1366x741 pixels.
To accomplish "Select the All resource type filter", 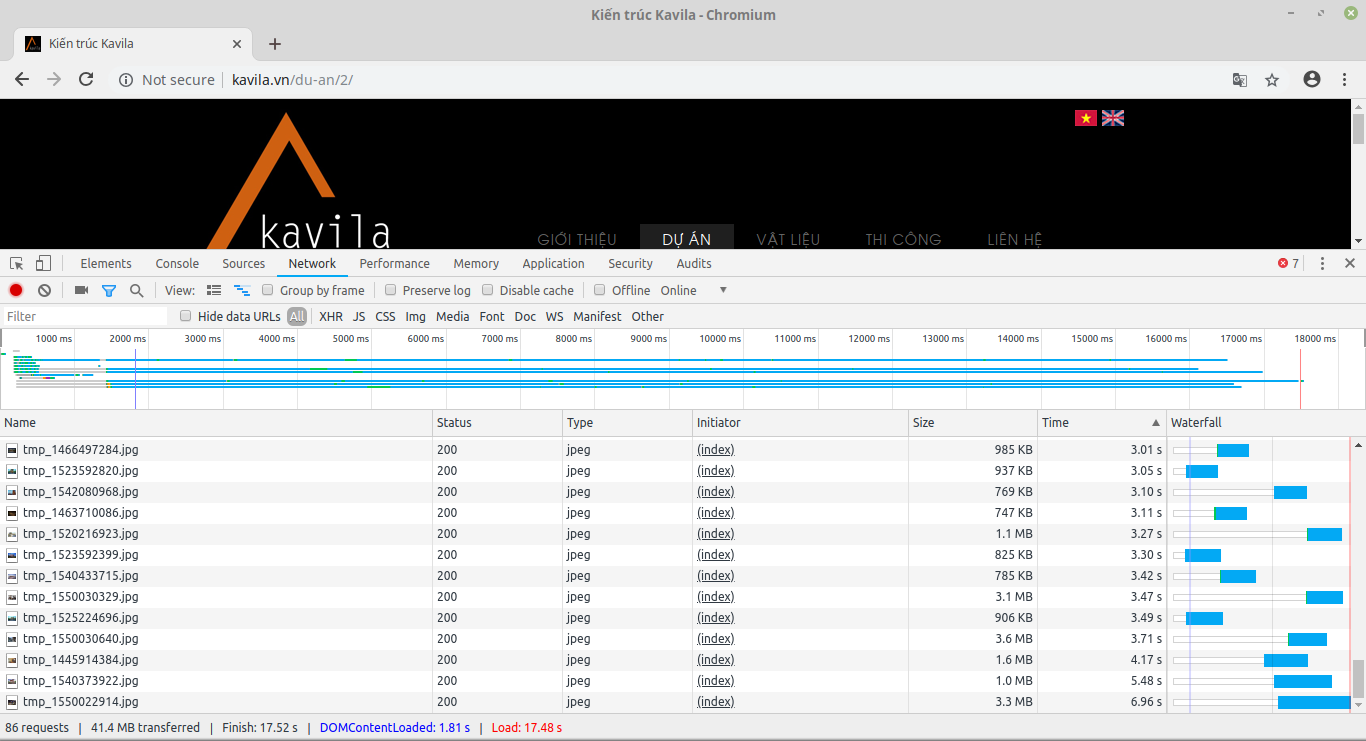I will tap(297, 316).
